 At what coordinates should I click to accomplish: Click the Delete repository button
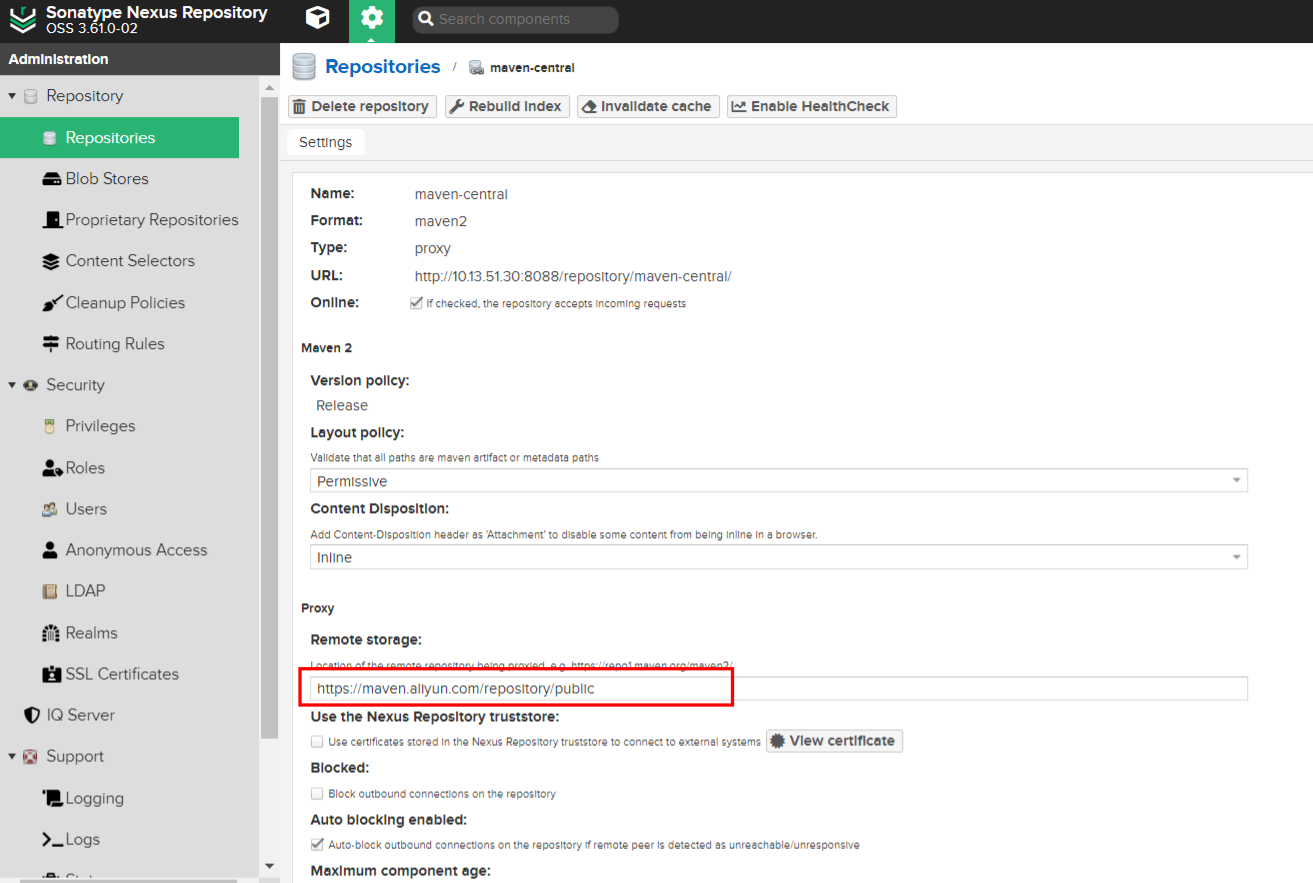pyautogui.click(x=362, y=106)
